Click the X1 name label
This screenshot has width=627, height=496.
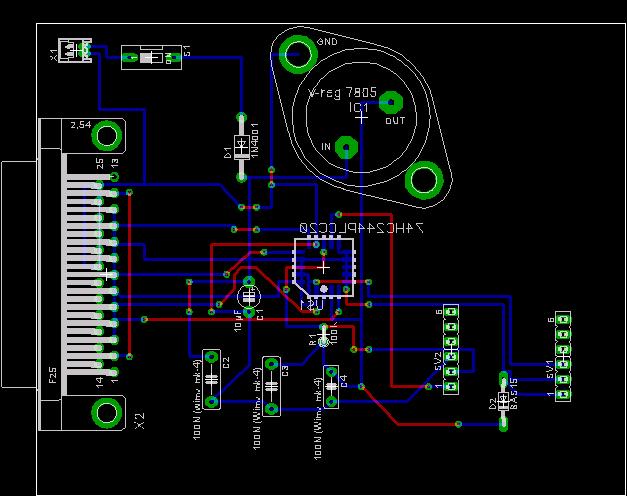point(53,55)
